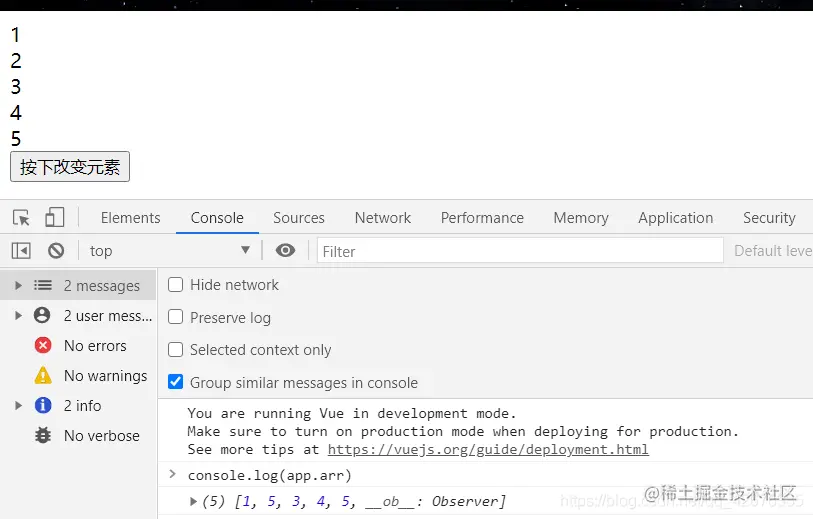Image resolution: width=813 pixels, height=519 pixels.
Task: Expand the 2 messages group
Action: tap(18, 286)
